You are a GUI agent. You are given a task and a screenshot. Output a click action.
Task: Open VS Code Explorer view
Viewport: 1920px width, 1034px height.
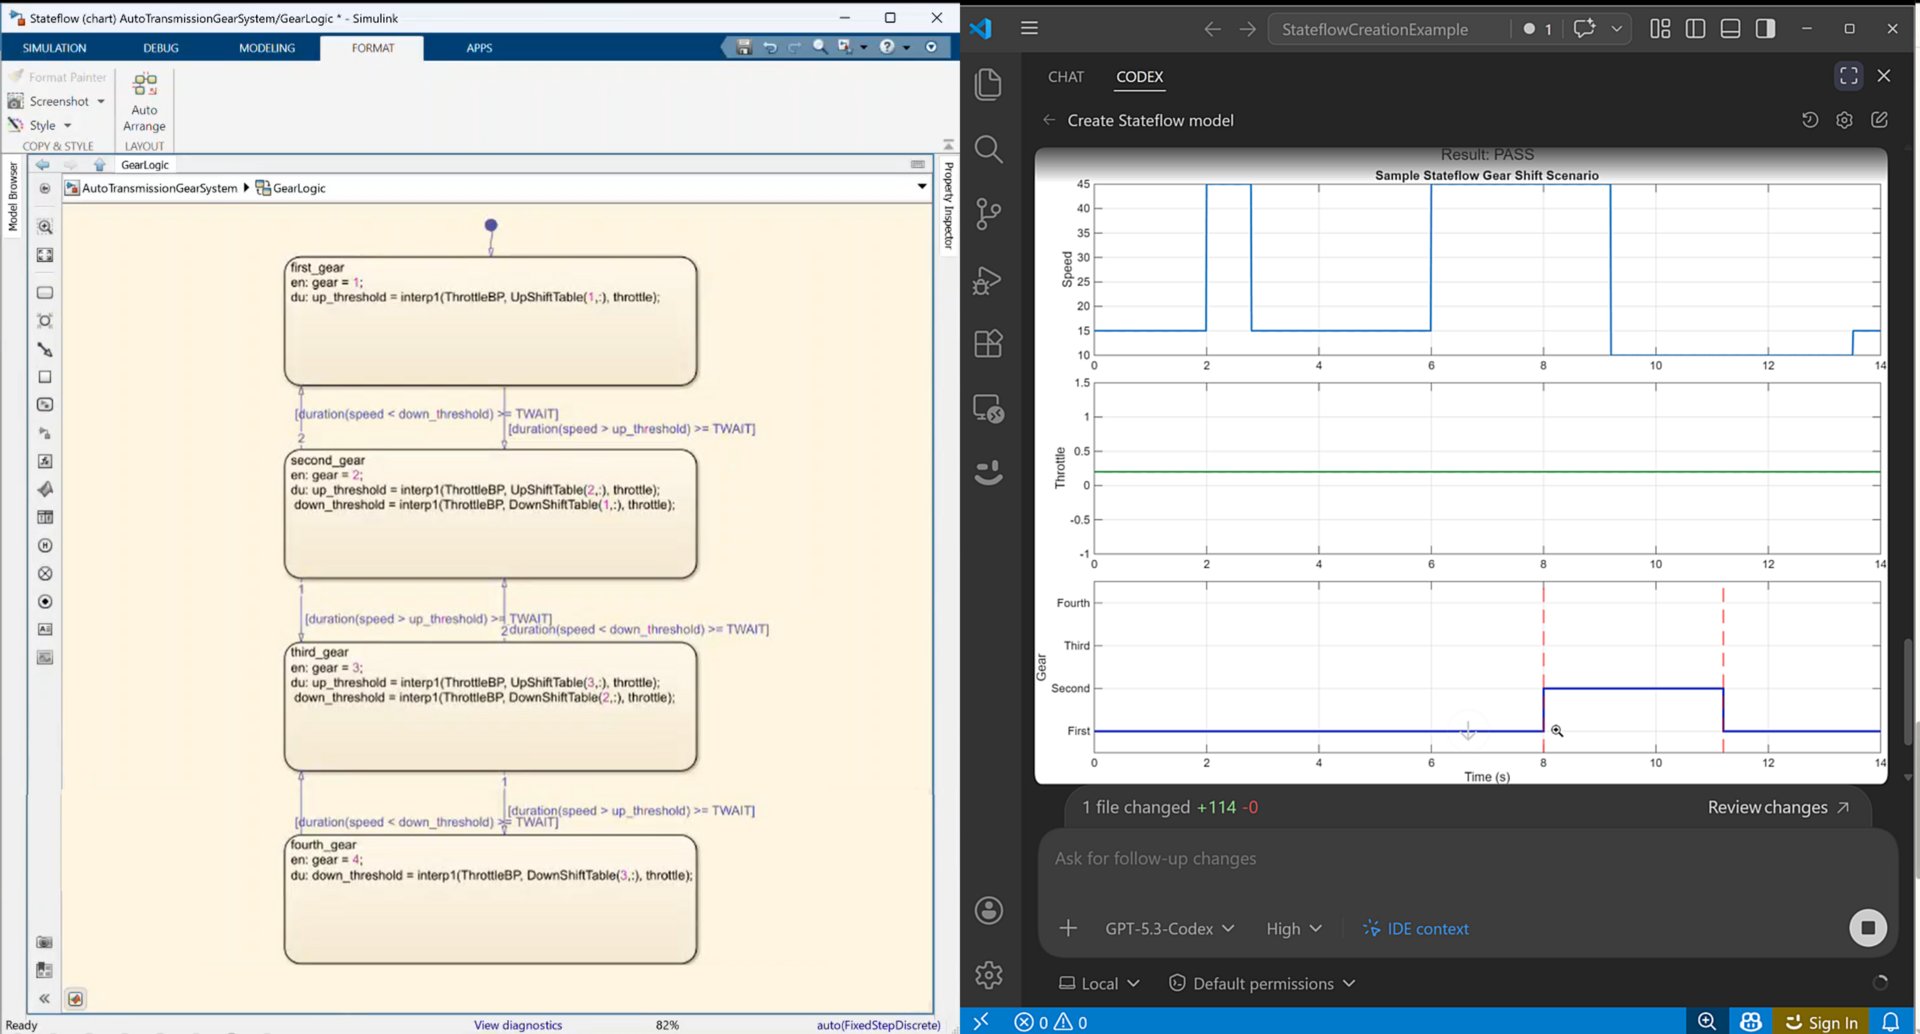pos(988,84)
